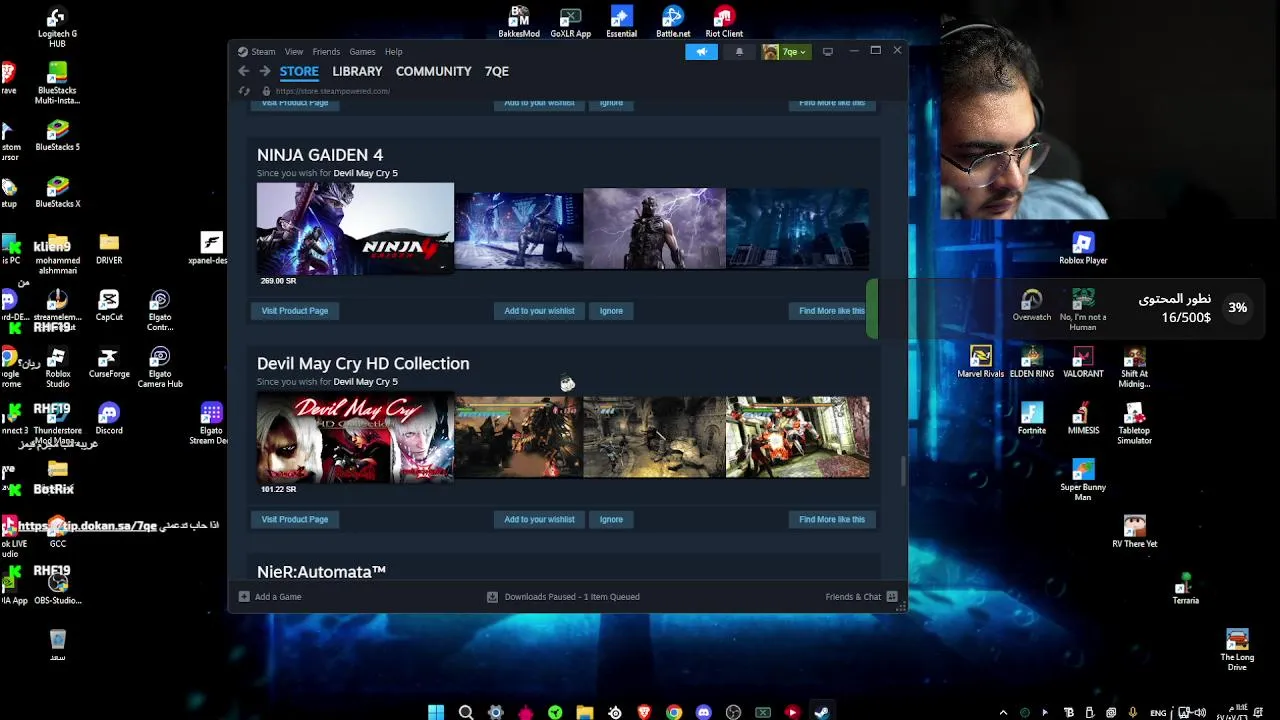
Task: Open BakkesMod desktop icon
Action: pos(519,22)
